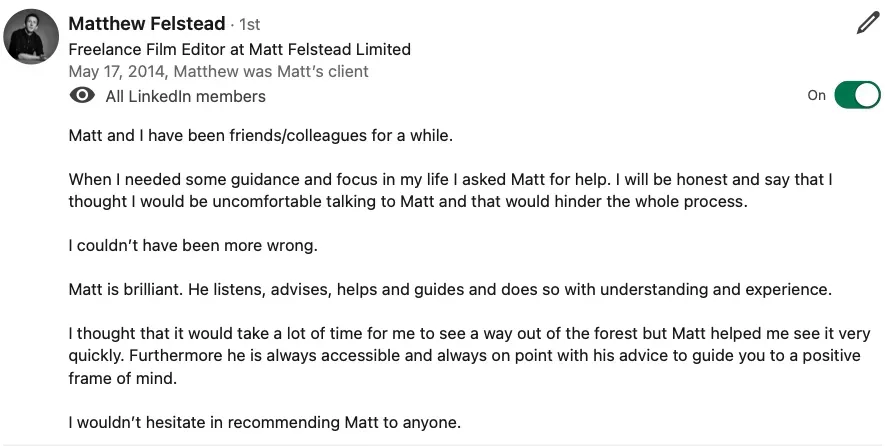
Task: Click the "positive frame of mind" line
Action: 123,378
